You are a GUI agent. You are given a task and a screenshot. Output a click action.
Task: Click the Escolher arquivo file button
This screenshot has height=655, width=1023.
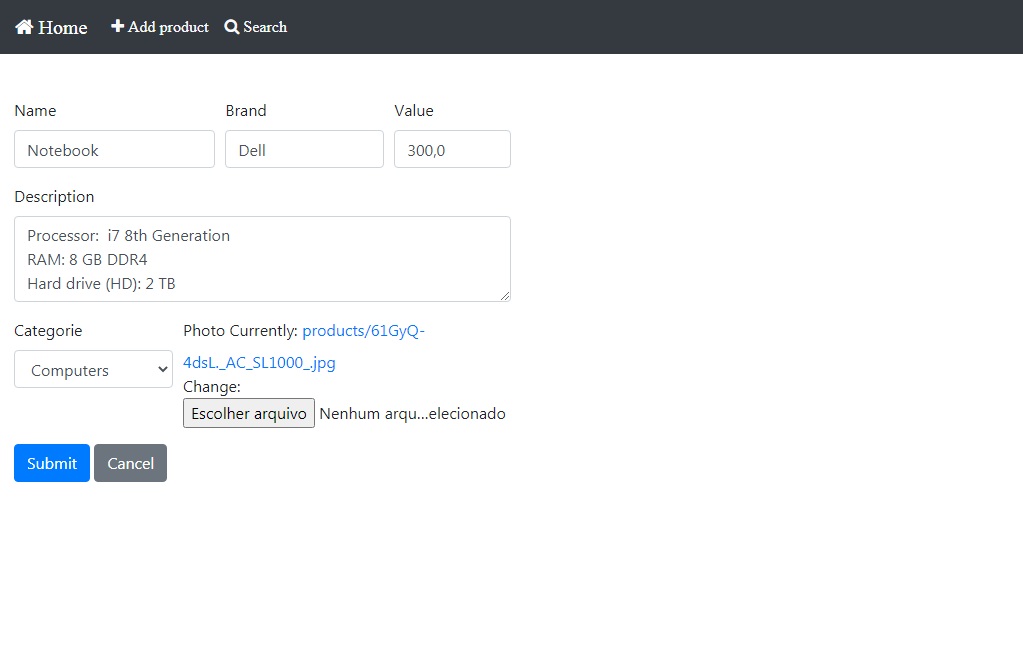tap(248, 412)
